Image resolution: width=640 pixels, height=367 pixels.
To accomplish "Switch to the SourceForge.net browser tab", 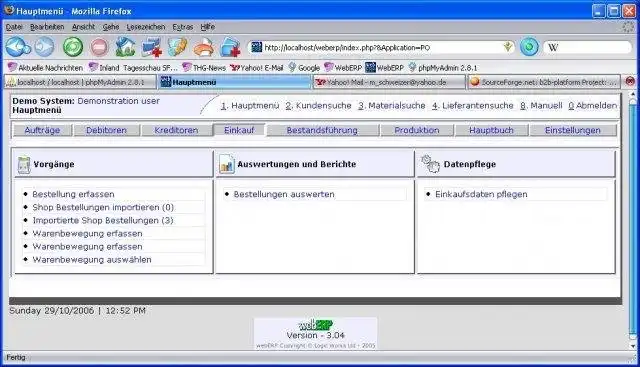I will pos(544,82).
